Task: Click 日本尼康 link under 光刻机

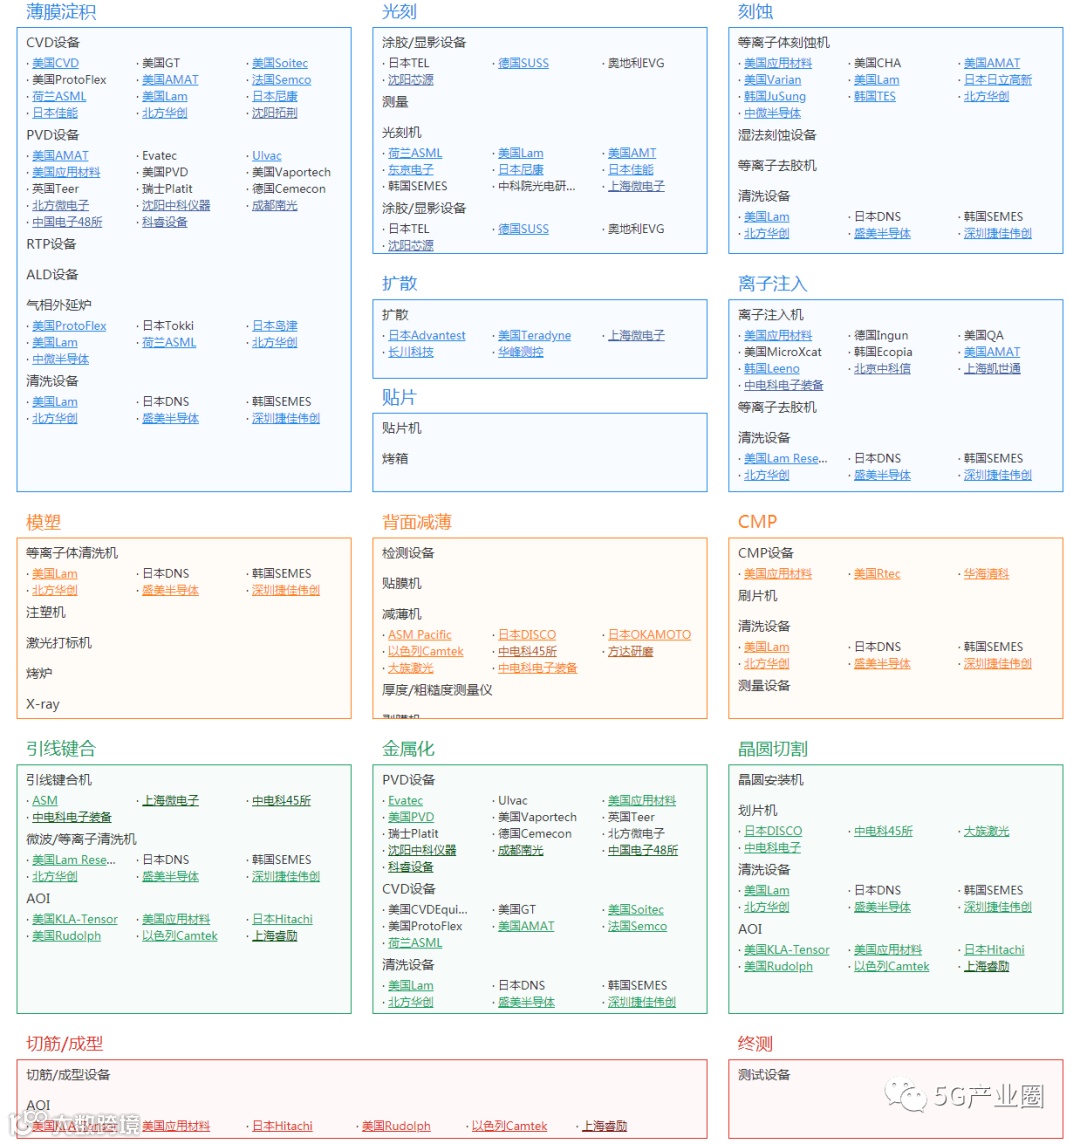Action: click(520, 170)
